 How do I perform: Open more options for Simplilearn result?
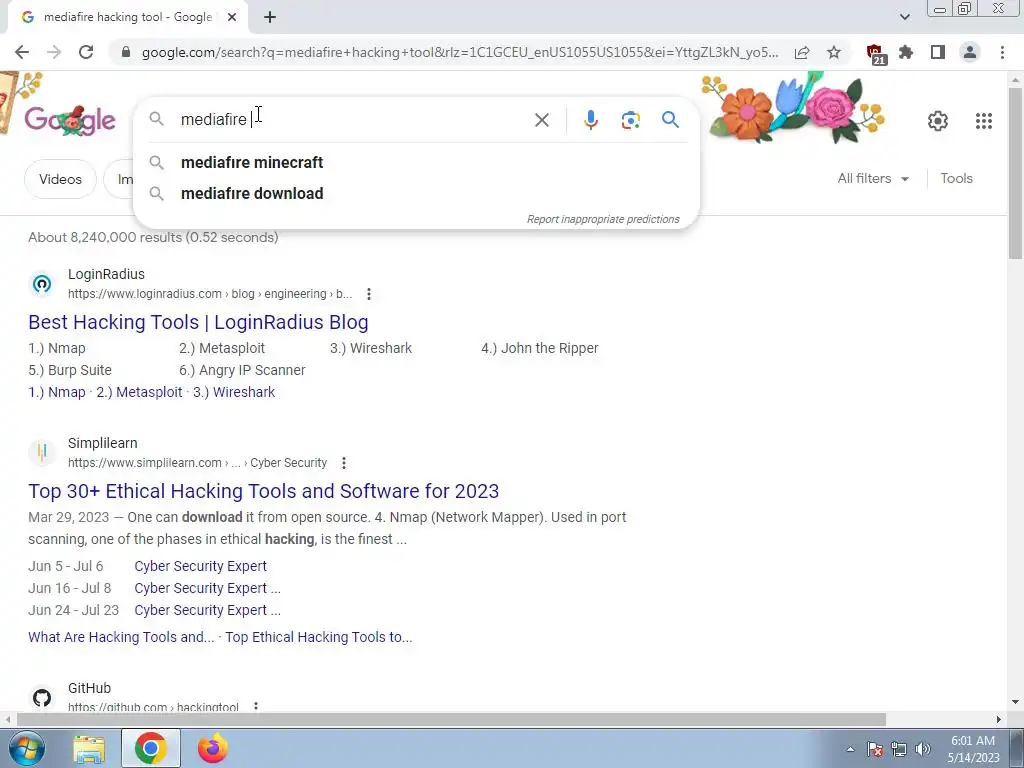coord(344,463)
